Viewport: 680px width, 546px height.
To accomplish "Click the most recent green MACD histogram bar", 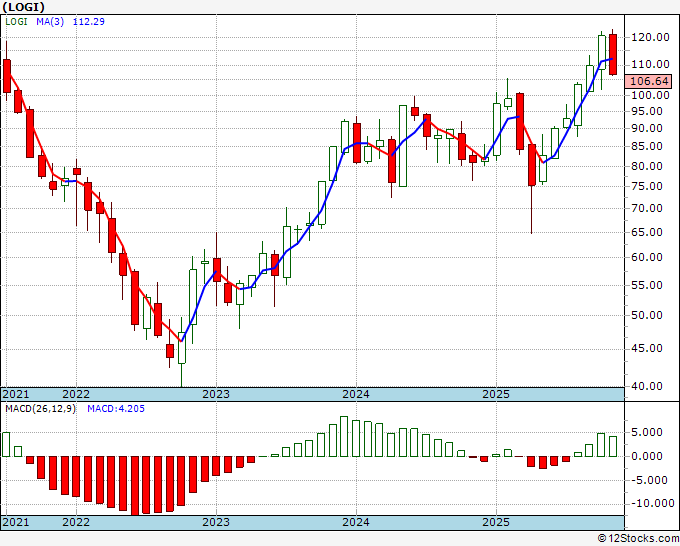I will click(x=613, y=446).
